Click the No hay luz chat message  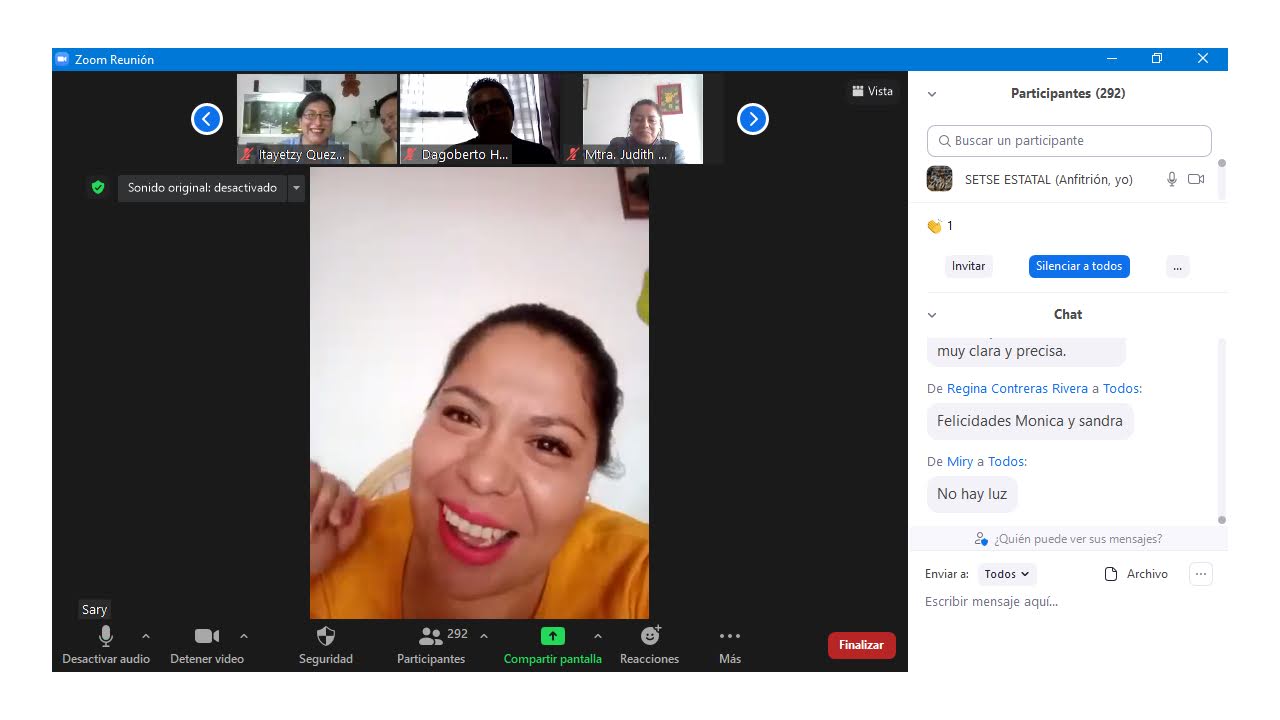[x=972, y=494]
